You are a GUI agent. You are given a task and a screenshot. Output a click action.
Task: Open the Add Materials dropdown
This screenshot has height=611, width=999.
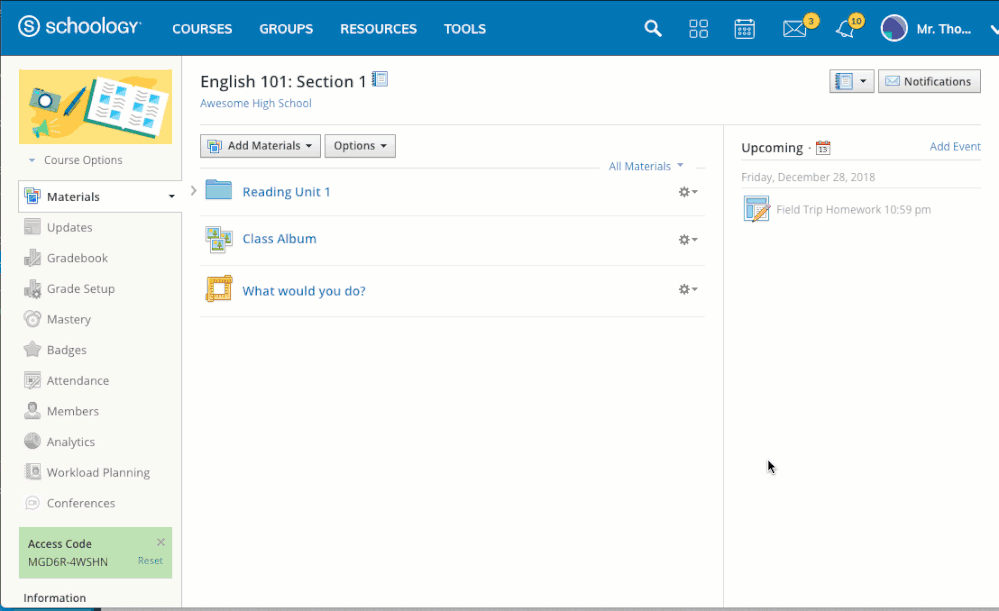click(x=260, y=146)
